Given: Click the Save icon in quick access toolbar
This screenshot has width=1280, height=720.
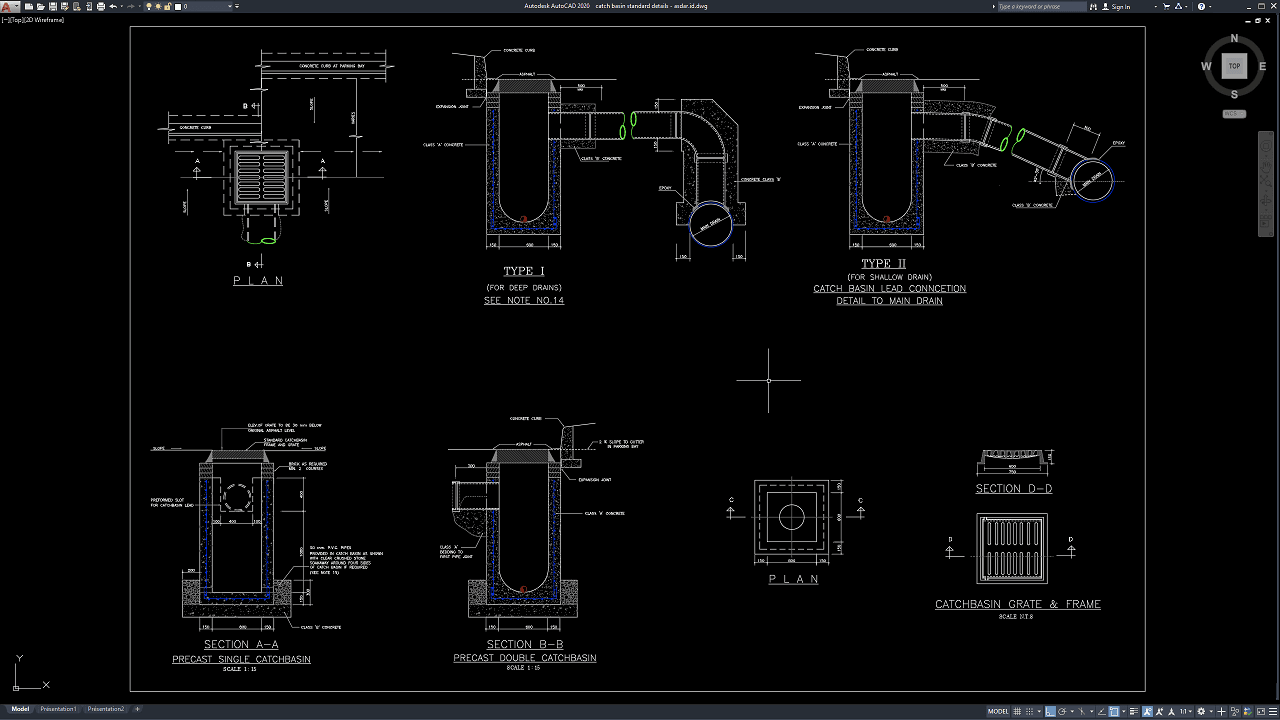Looking at the screenshot, I should [53, 6].
